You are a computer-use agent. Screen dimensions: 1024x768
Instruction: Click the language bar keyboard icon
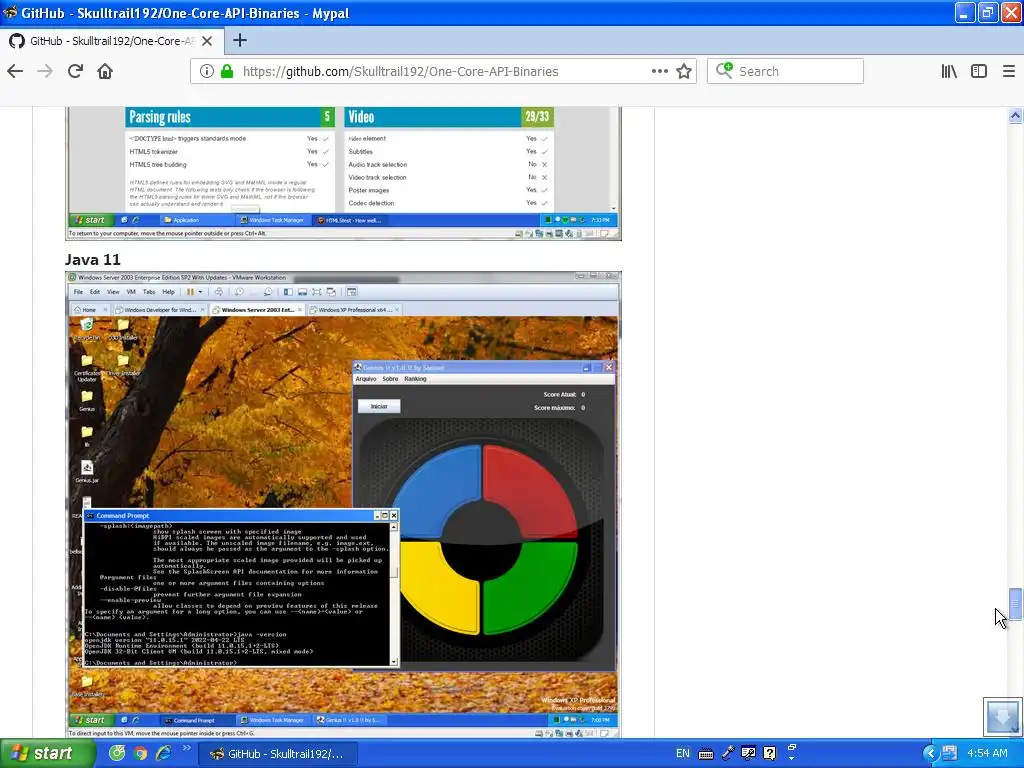[x=705, y=754]
